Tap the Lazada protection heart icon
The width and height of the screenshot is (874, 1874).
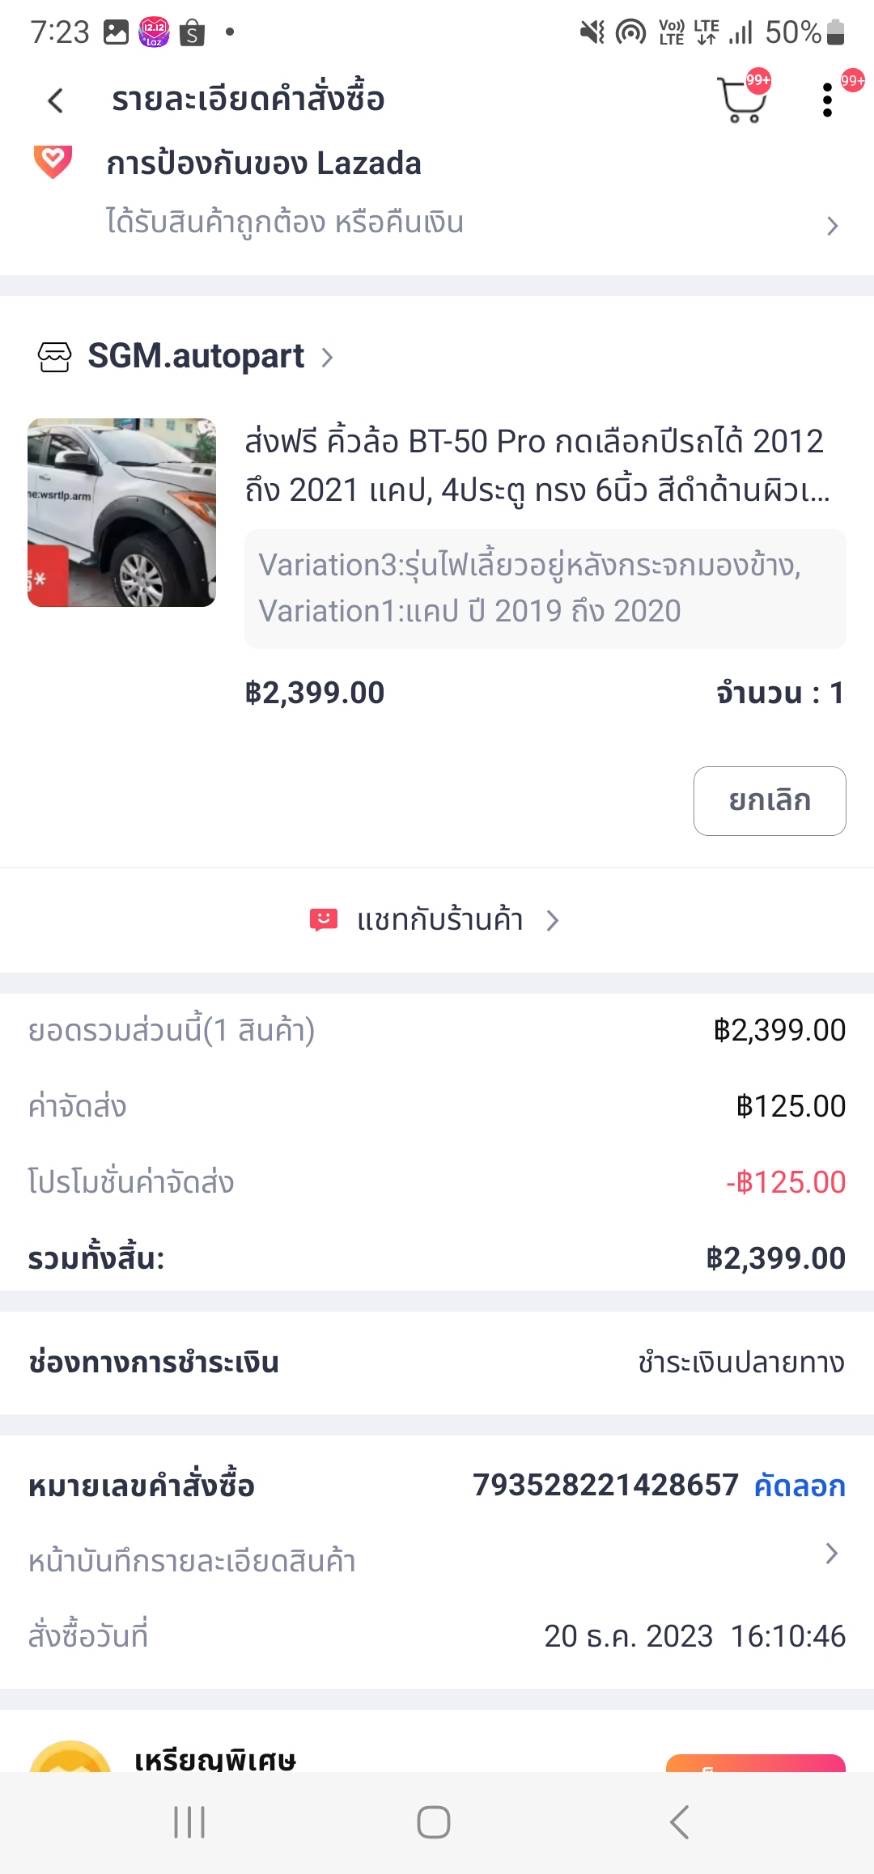tap(53, 162)
